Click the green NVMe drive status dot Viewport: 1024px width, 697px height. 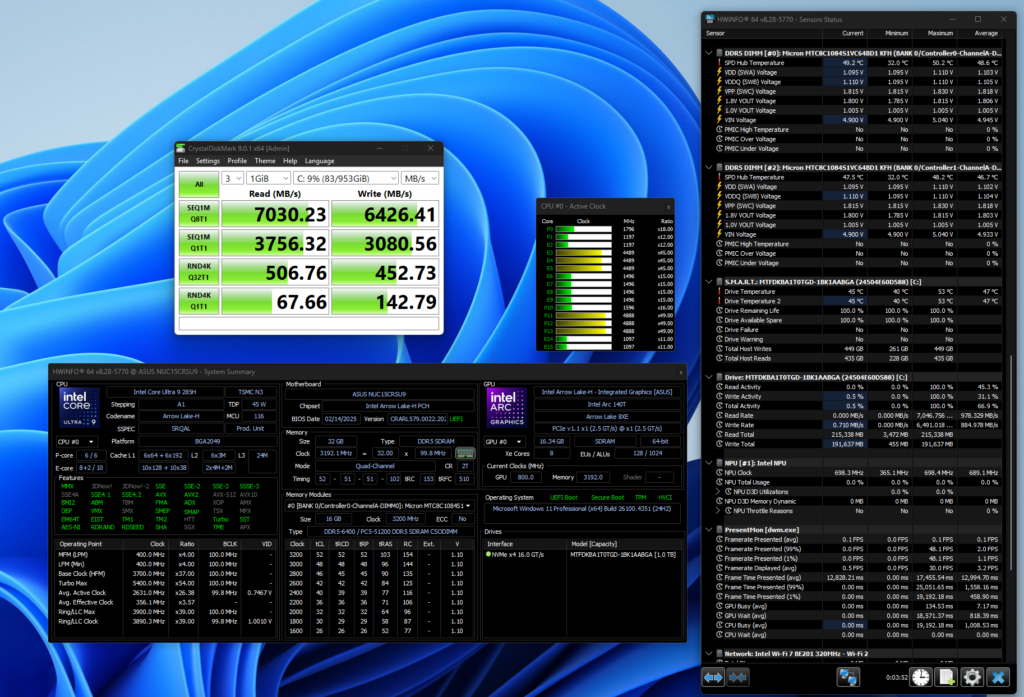[488, 554]
